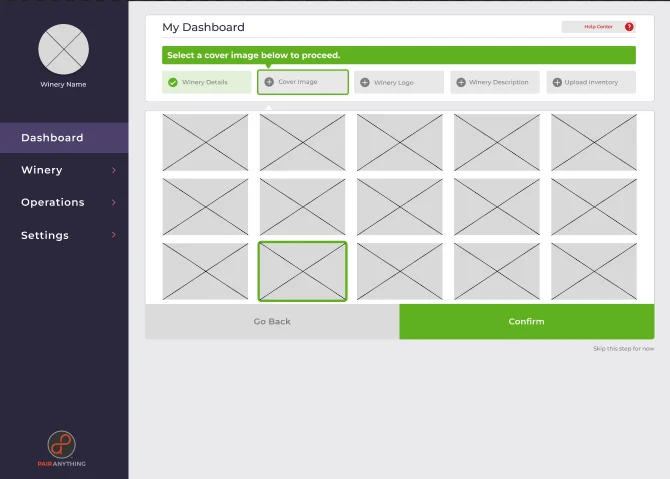This screenshot has width=670, height=479.
Task: Select third cover image in middle row
Action: [x=400, y=207]
